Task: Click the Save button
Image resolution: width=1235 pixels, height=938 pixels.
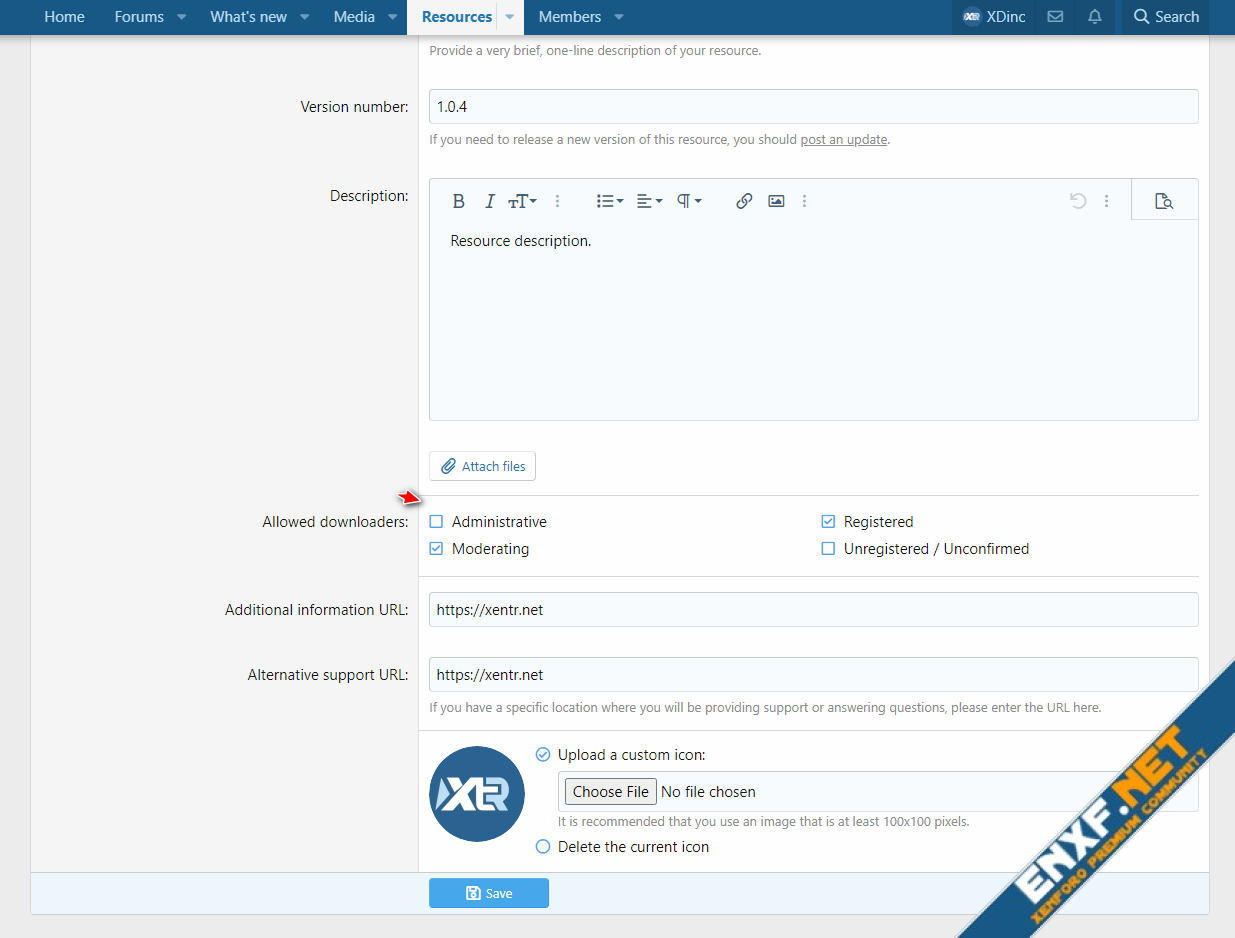Action: click(489, 893)
